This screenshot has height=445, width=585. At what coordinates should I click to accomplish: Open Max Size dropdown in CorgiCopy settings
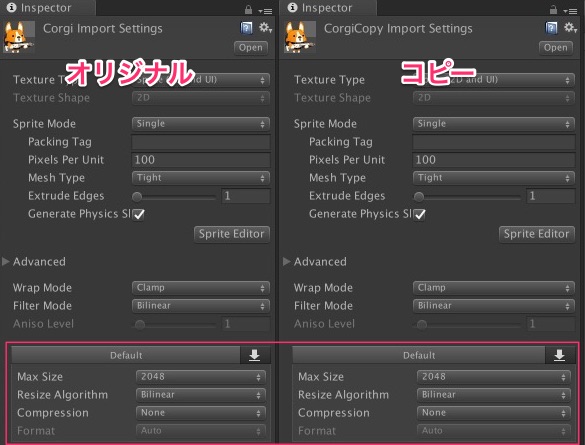[494, 377]
